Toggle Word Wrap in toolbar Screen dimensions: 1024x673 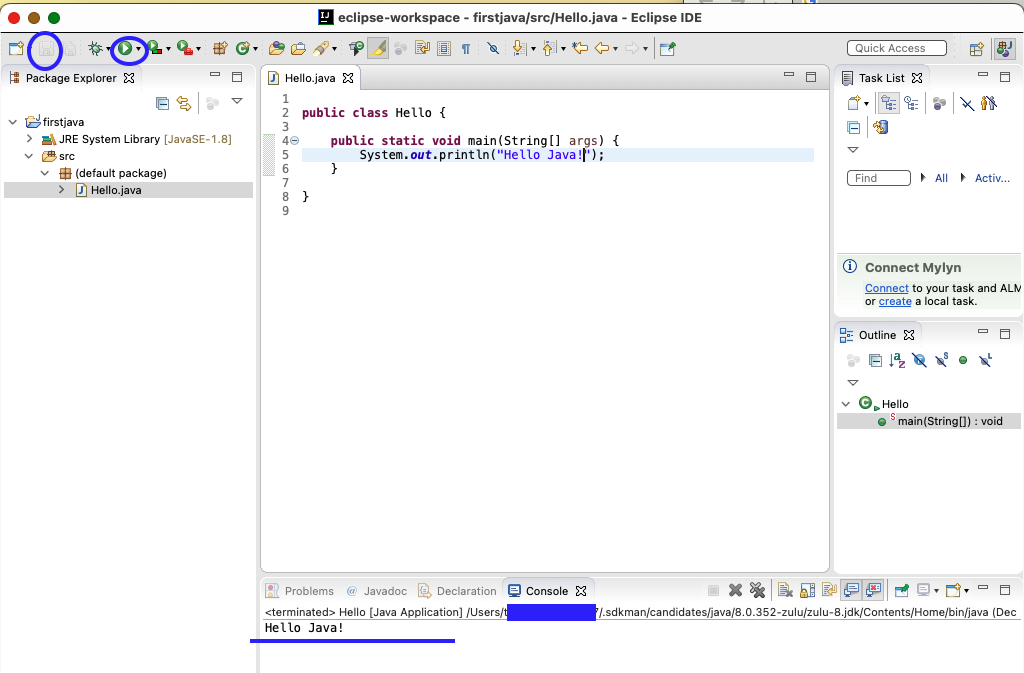(422, 48)
